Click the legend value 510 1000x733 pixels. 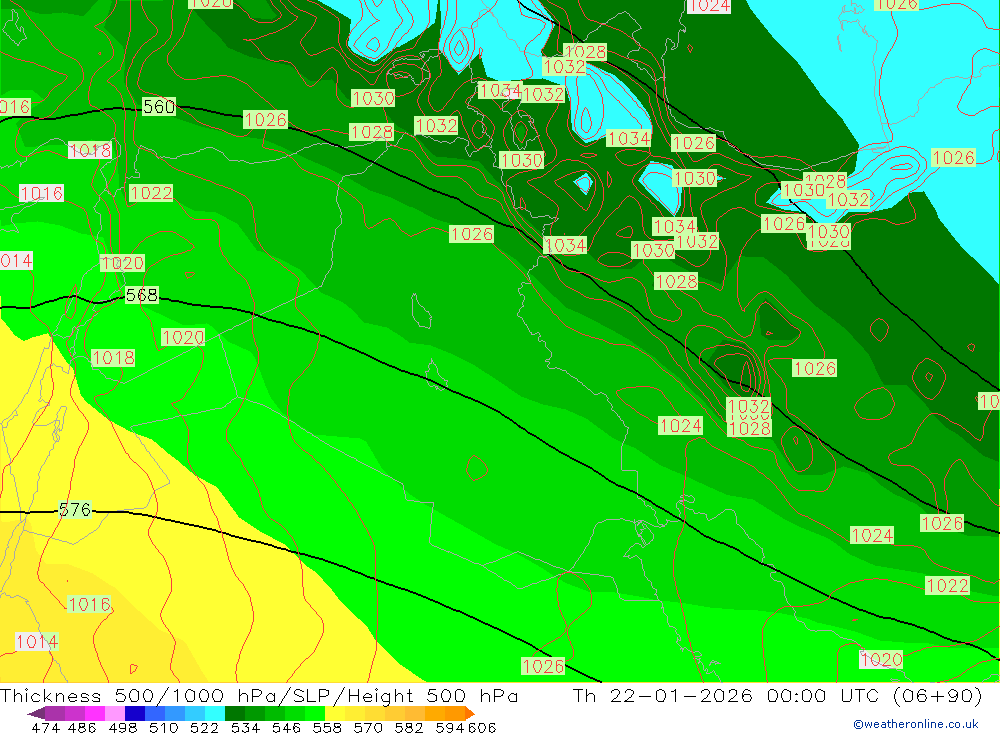point(163,727)
